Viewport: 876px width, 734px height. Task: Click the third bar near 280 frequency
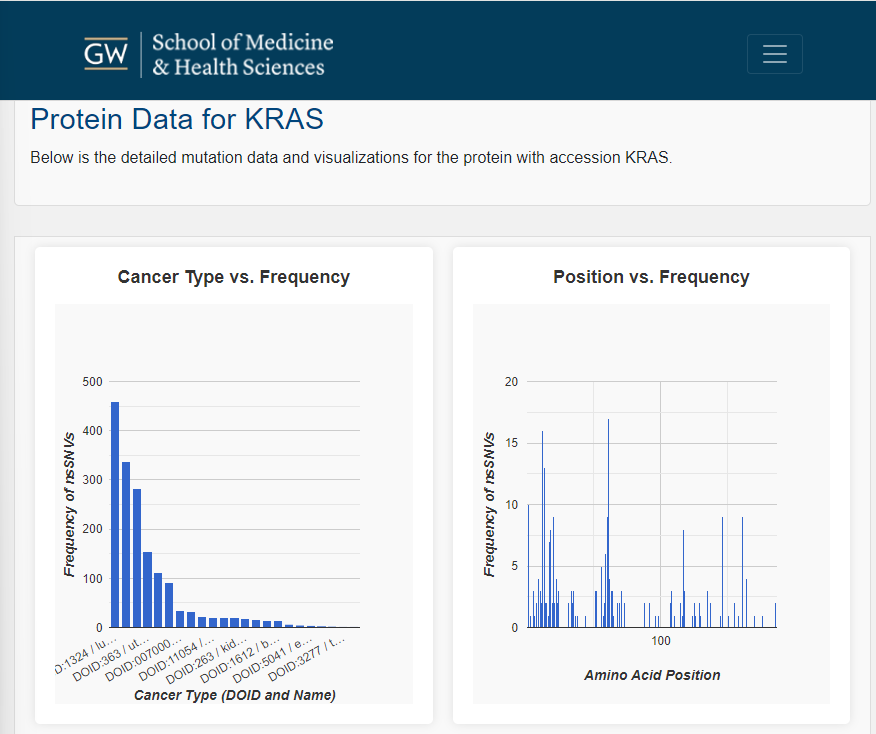tap(137, 558)
